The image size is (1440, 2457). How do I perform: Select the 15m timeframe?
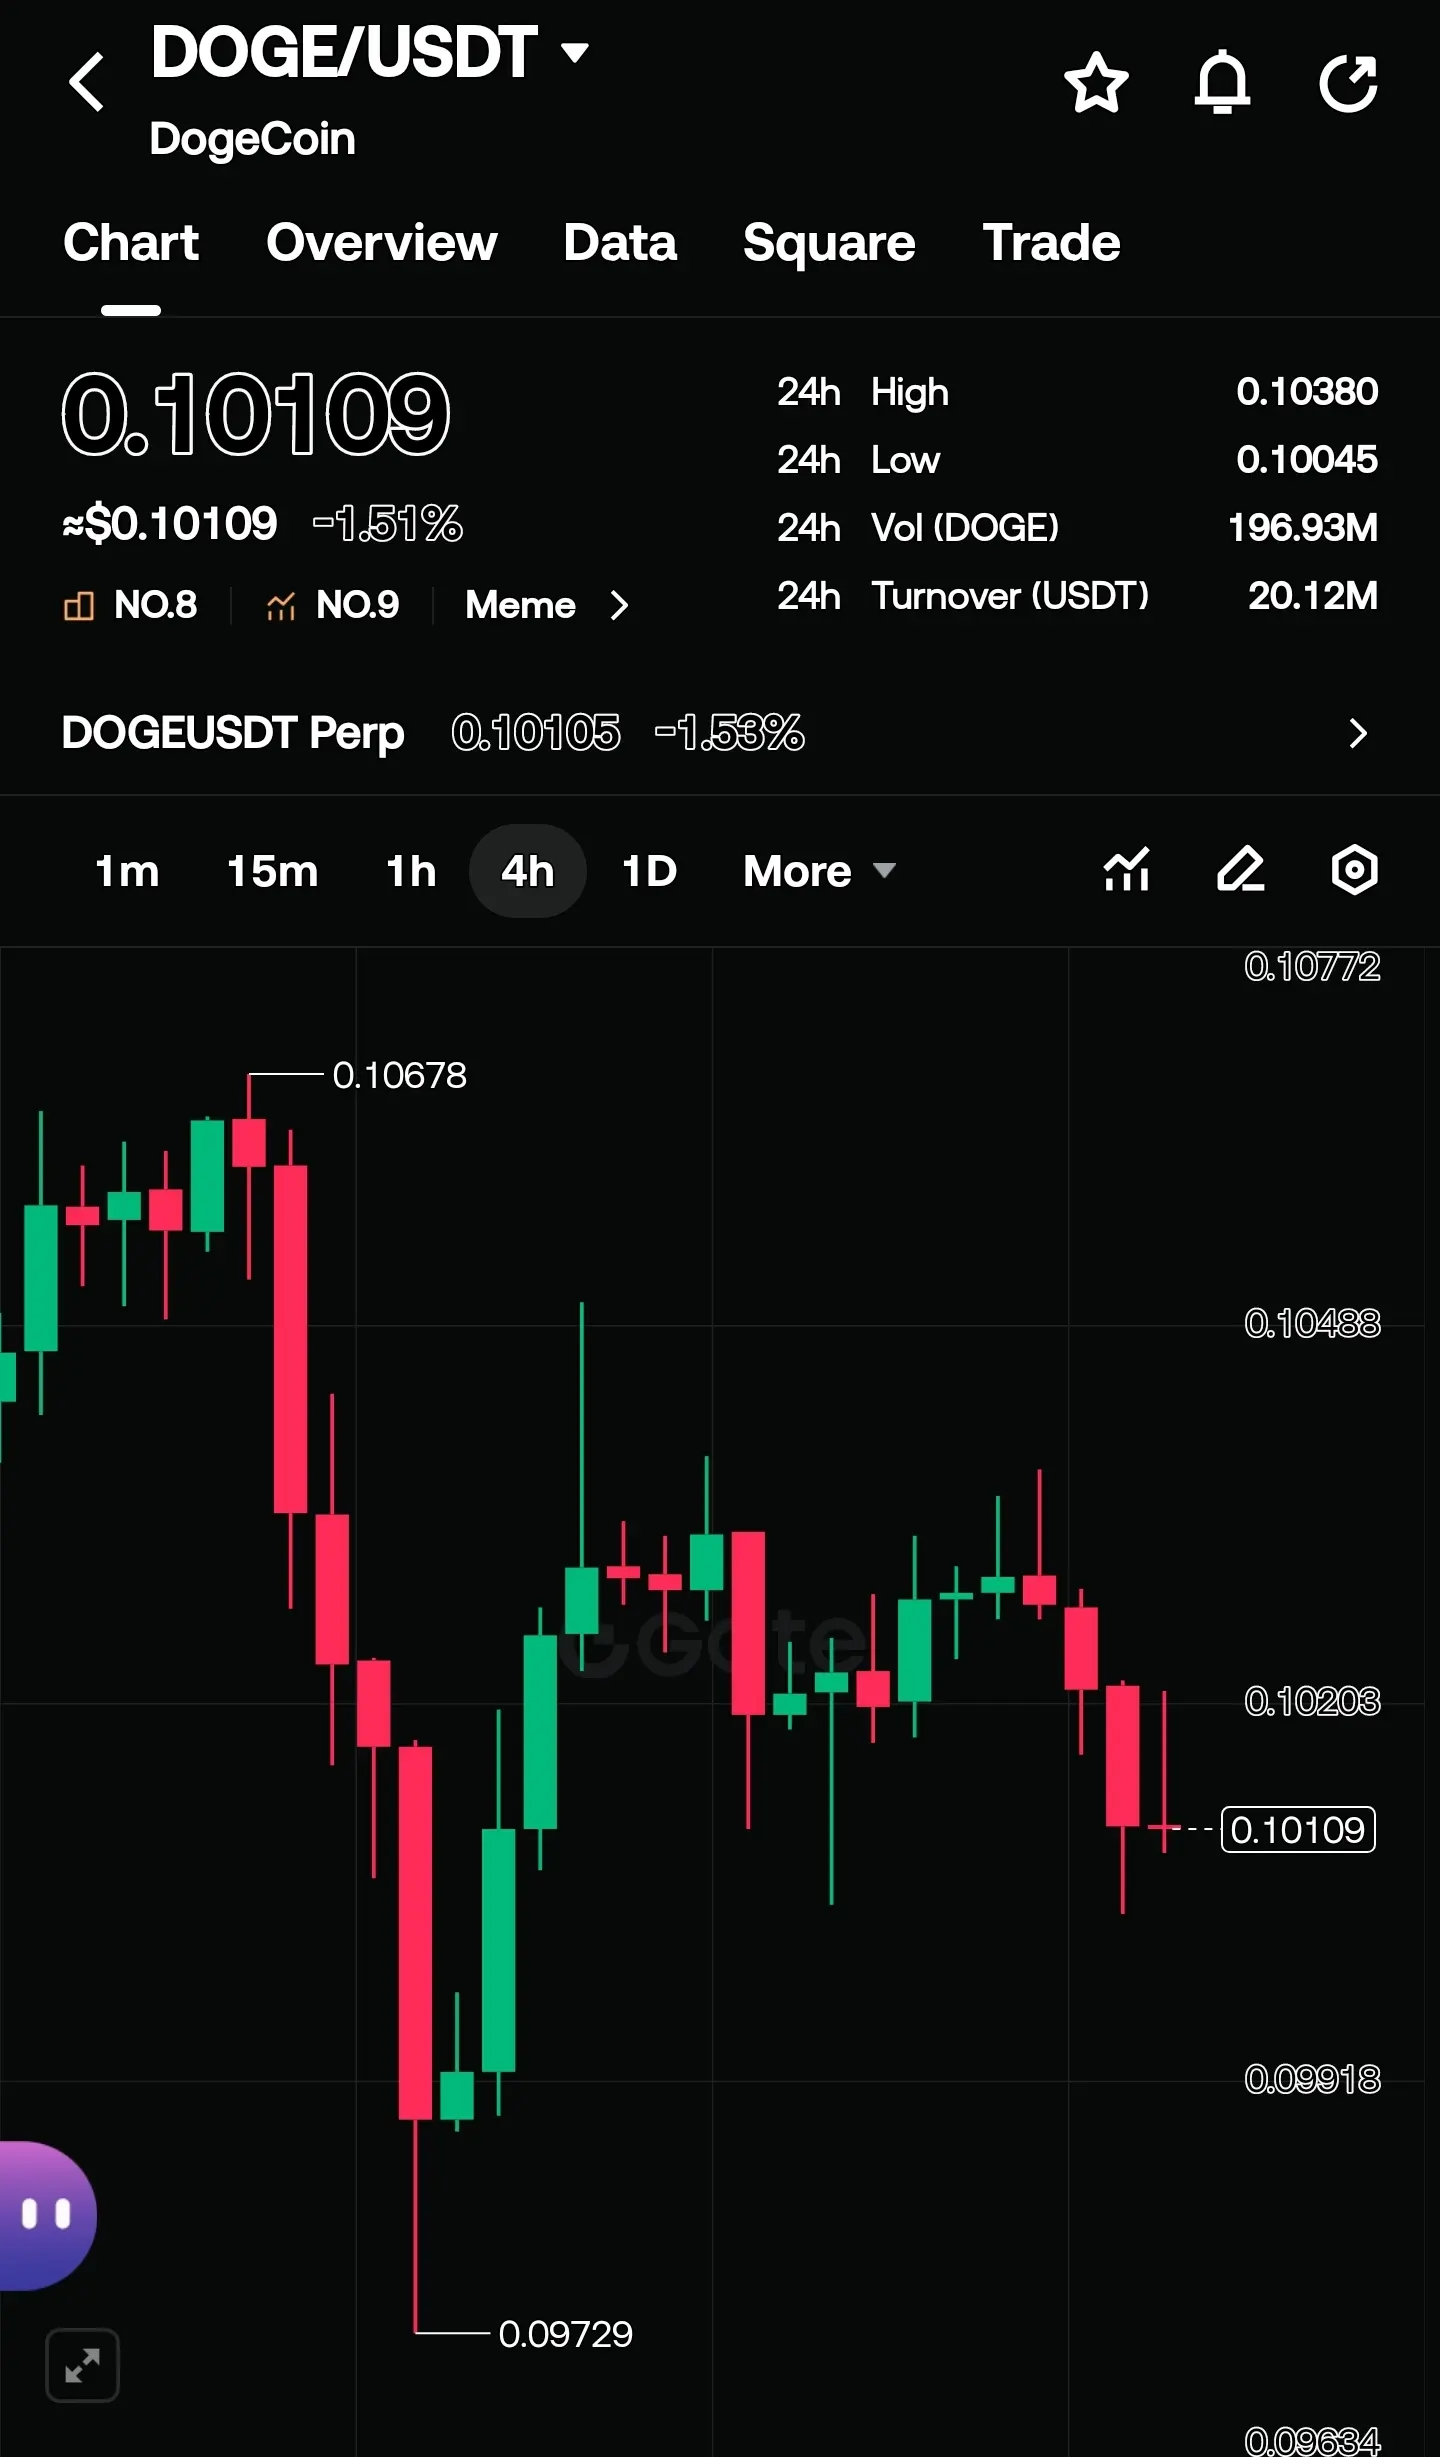click(273, 871)
